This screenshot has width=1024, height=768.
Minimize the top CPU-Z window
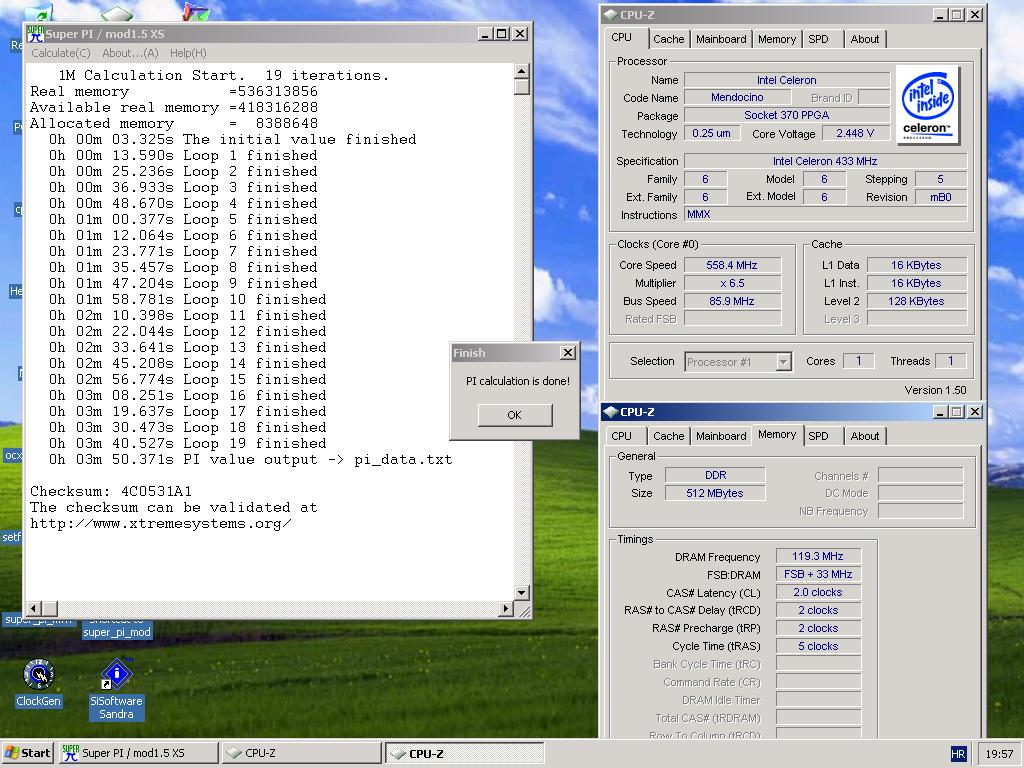click(x=940, y=14)
